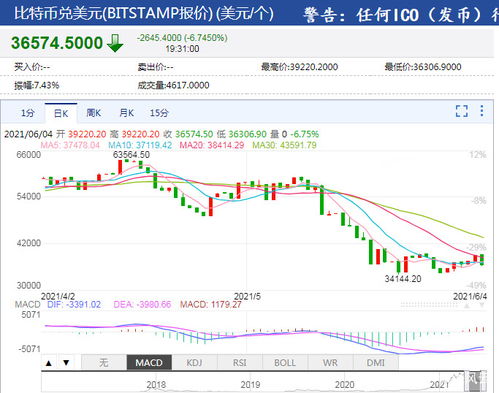Open fullscreen chart view icon

(462, 111)
